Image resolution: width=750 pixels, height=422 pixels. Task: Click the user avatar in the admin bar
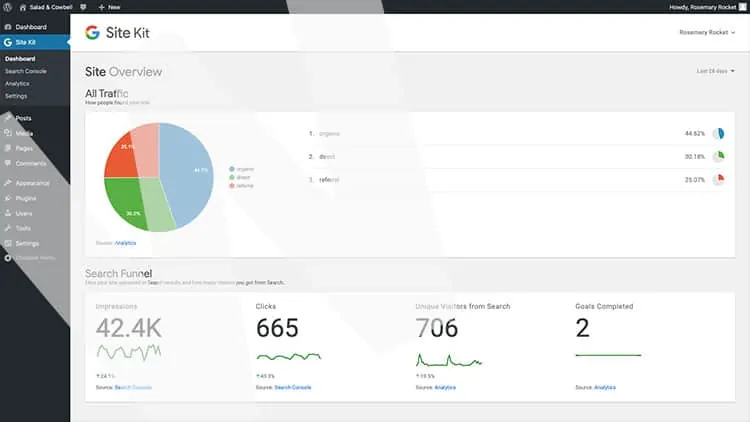(743, 7)
